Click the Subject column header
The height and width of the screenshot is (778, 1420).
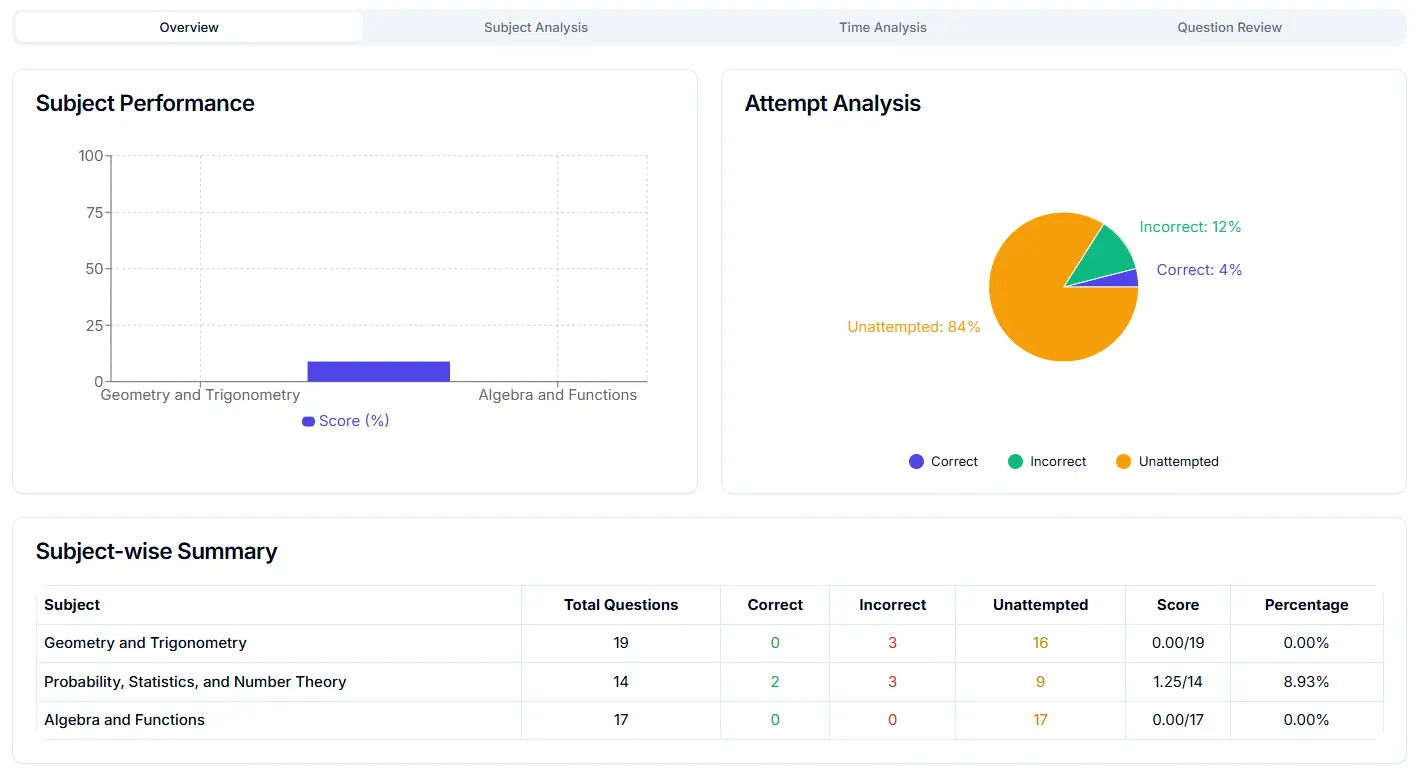(x=71, y=605)
